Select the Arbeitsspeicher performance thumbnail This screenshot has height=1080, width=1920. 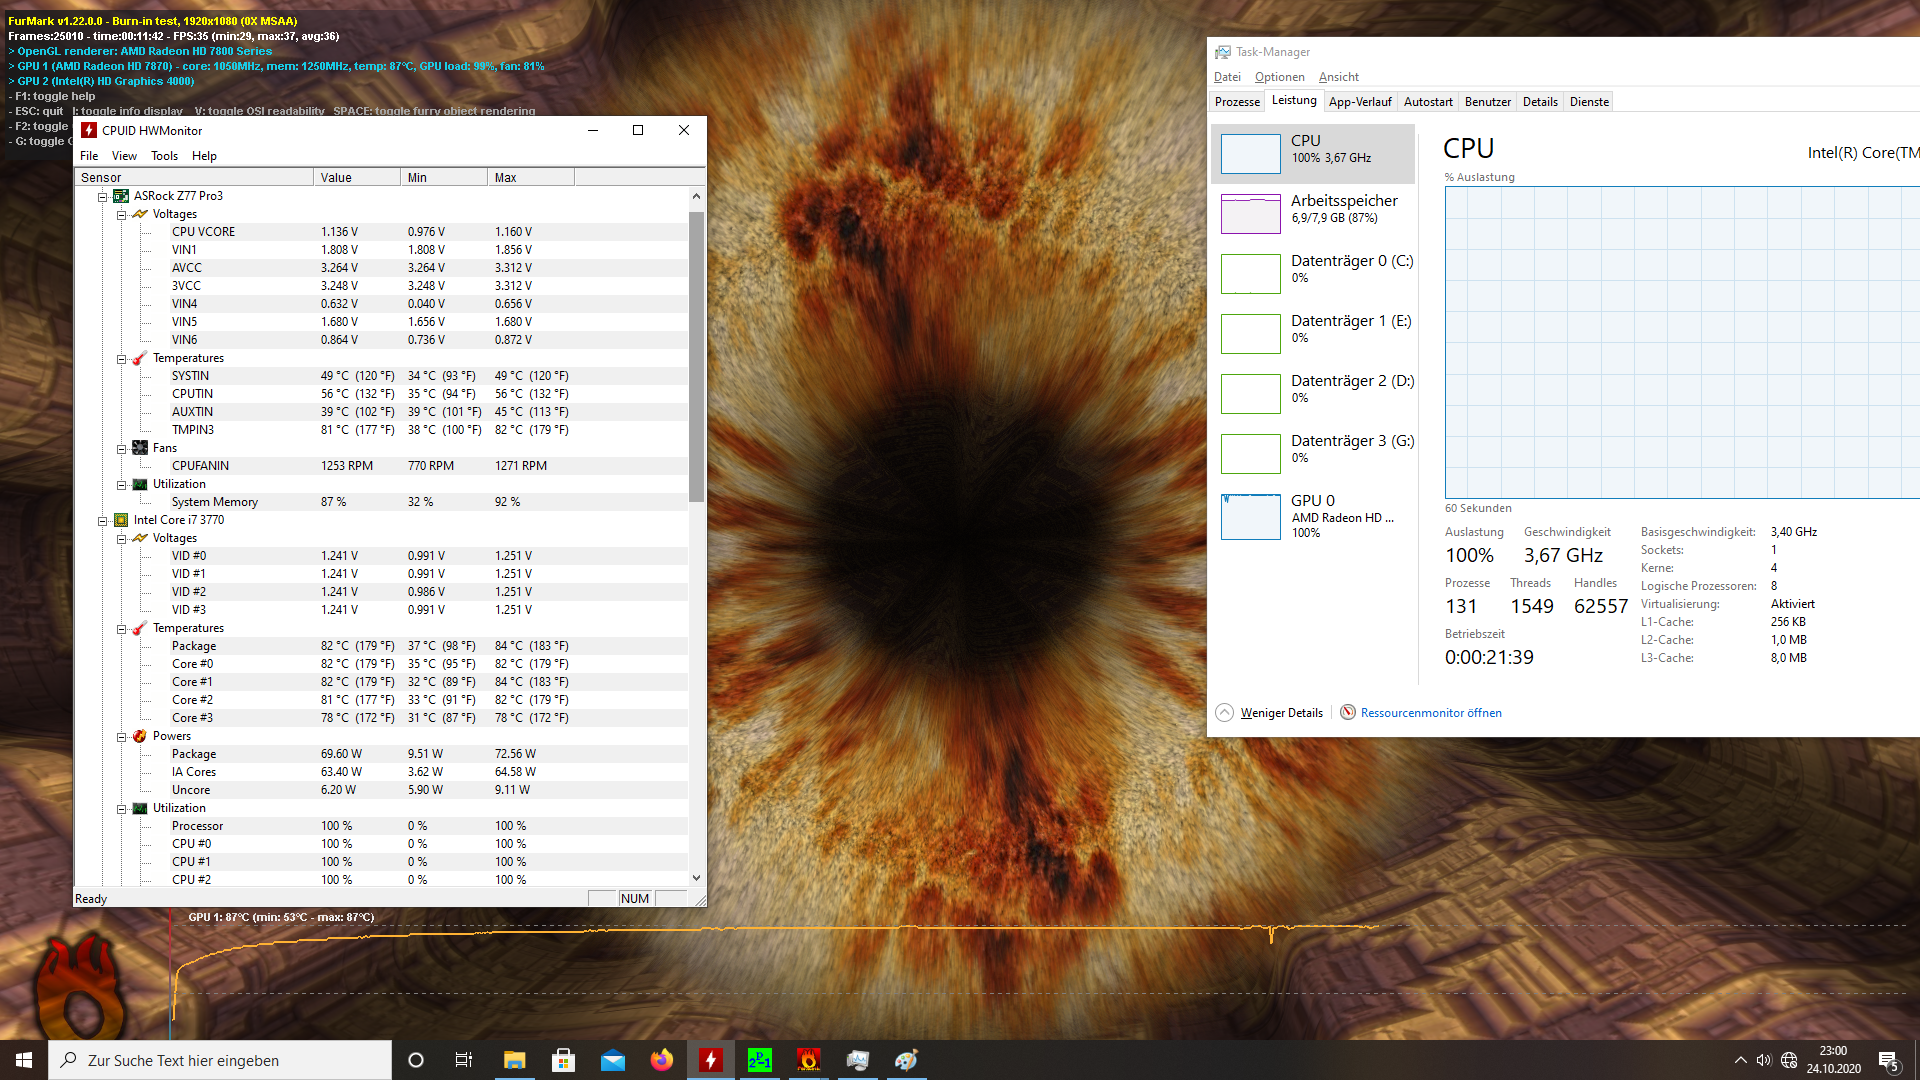coord(1251,213)
